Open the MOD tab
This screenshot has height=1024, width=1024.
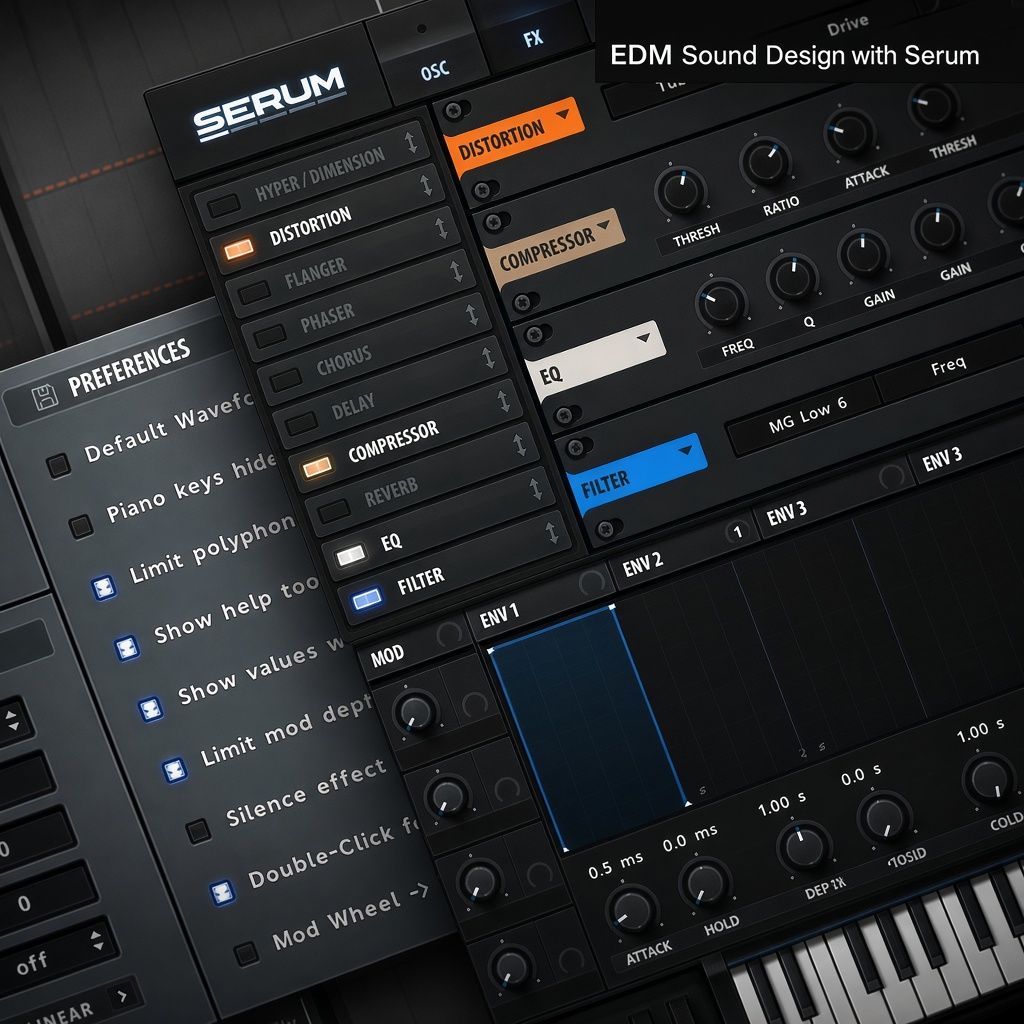(x=387, y=655)
